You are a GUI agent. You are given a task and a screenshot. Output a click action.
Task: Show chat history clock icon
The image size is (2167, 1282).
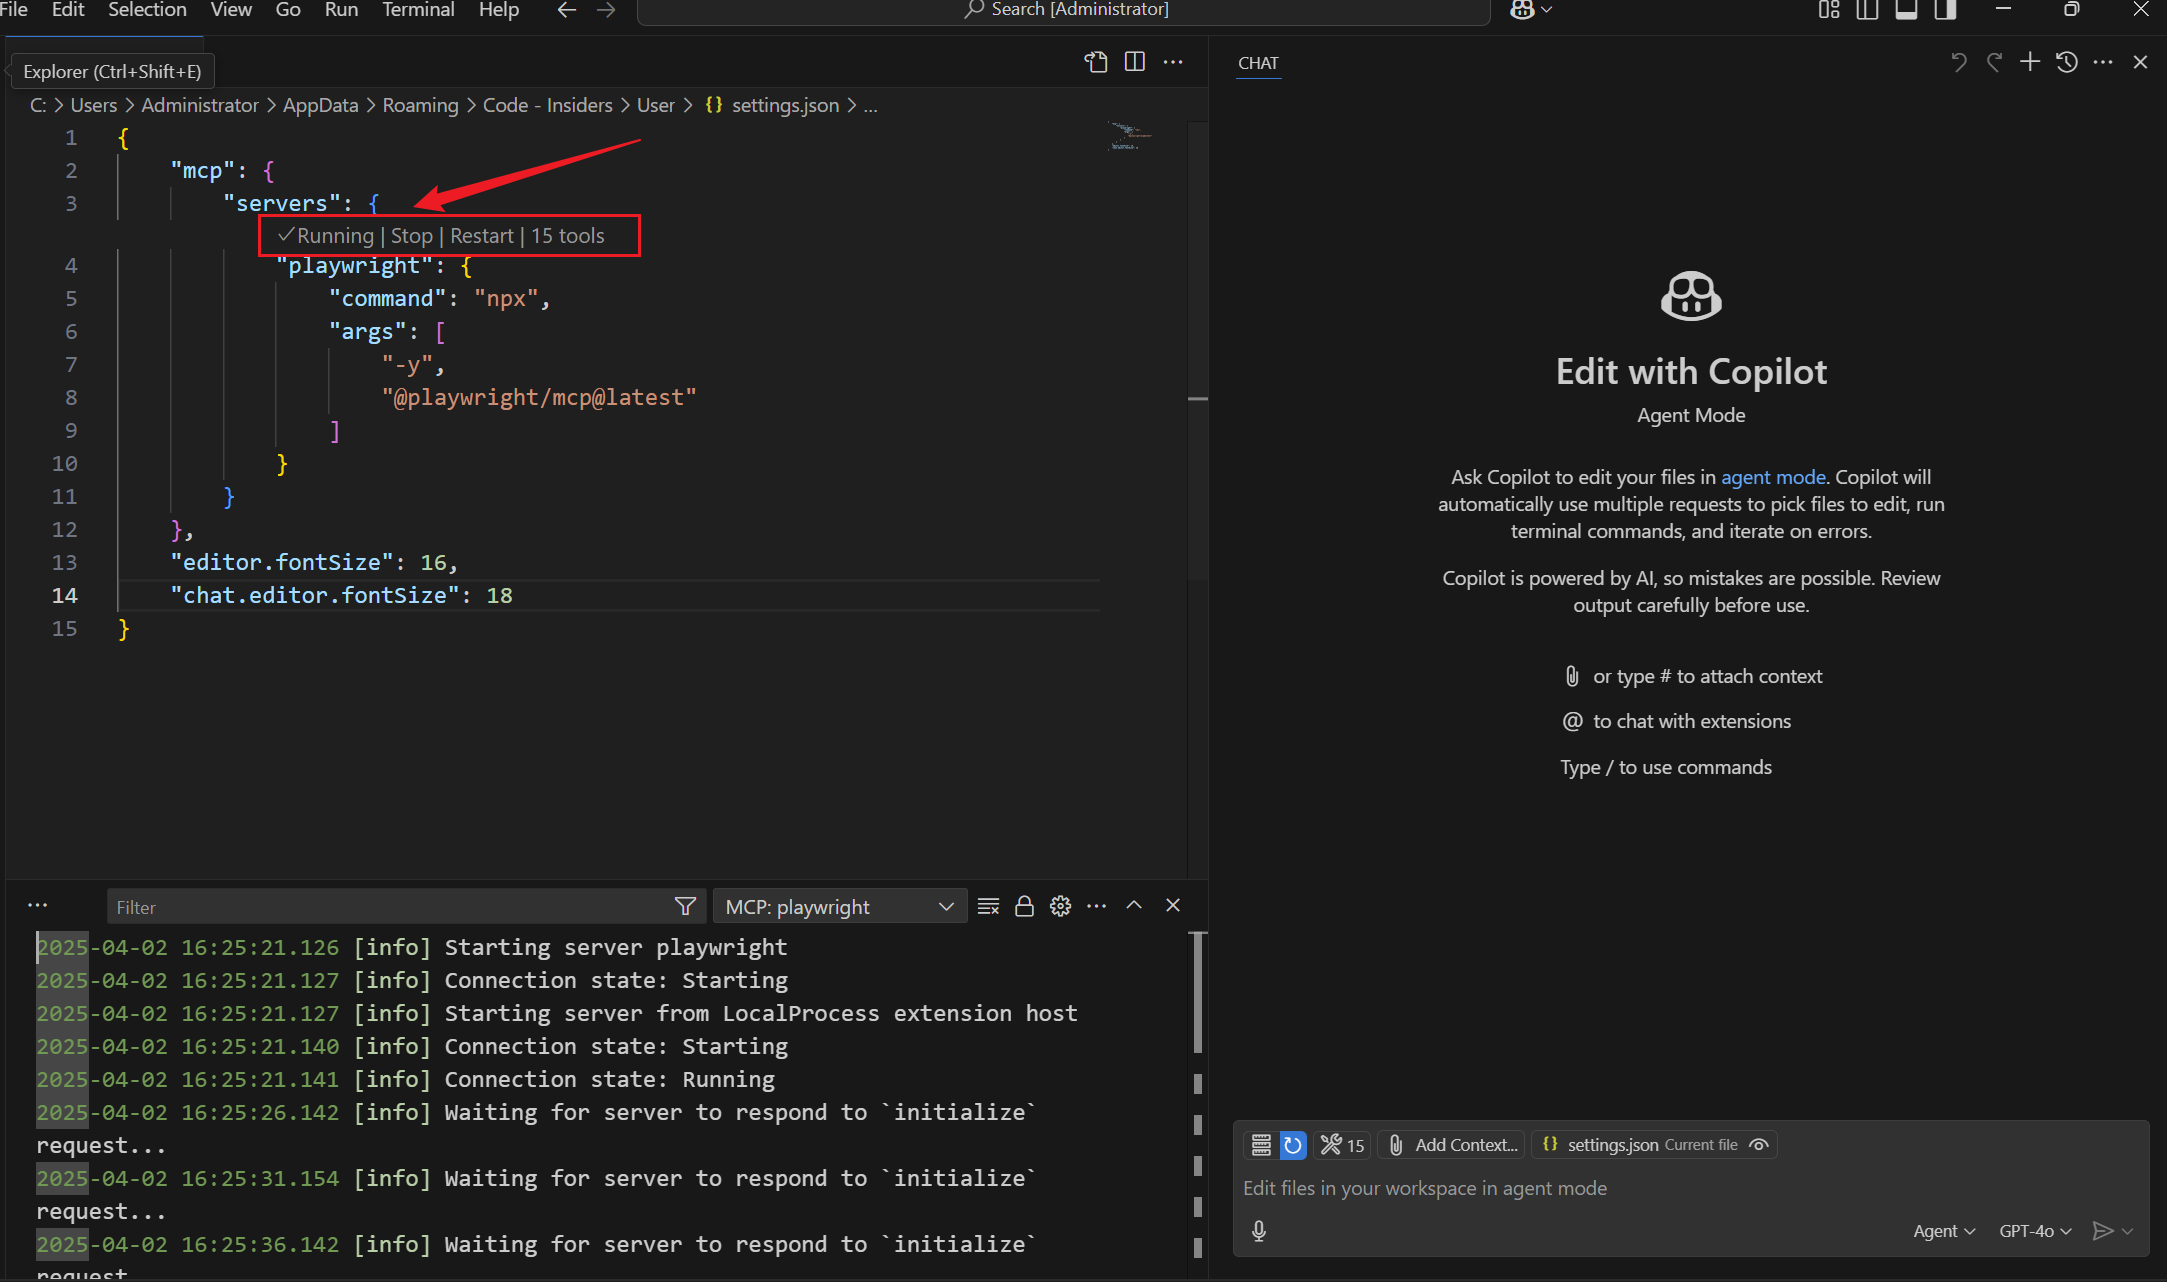(2067, 62)
